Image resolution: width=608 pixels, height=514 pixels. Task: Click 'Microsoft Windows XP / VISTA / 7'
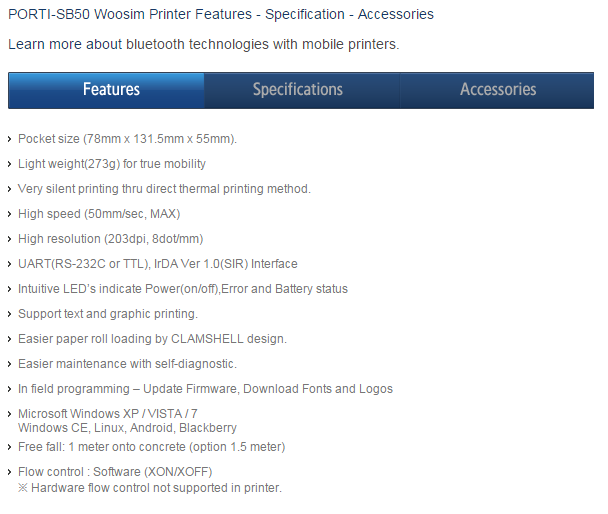click(107, 414)
